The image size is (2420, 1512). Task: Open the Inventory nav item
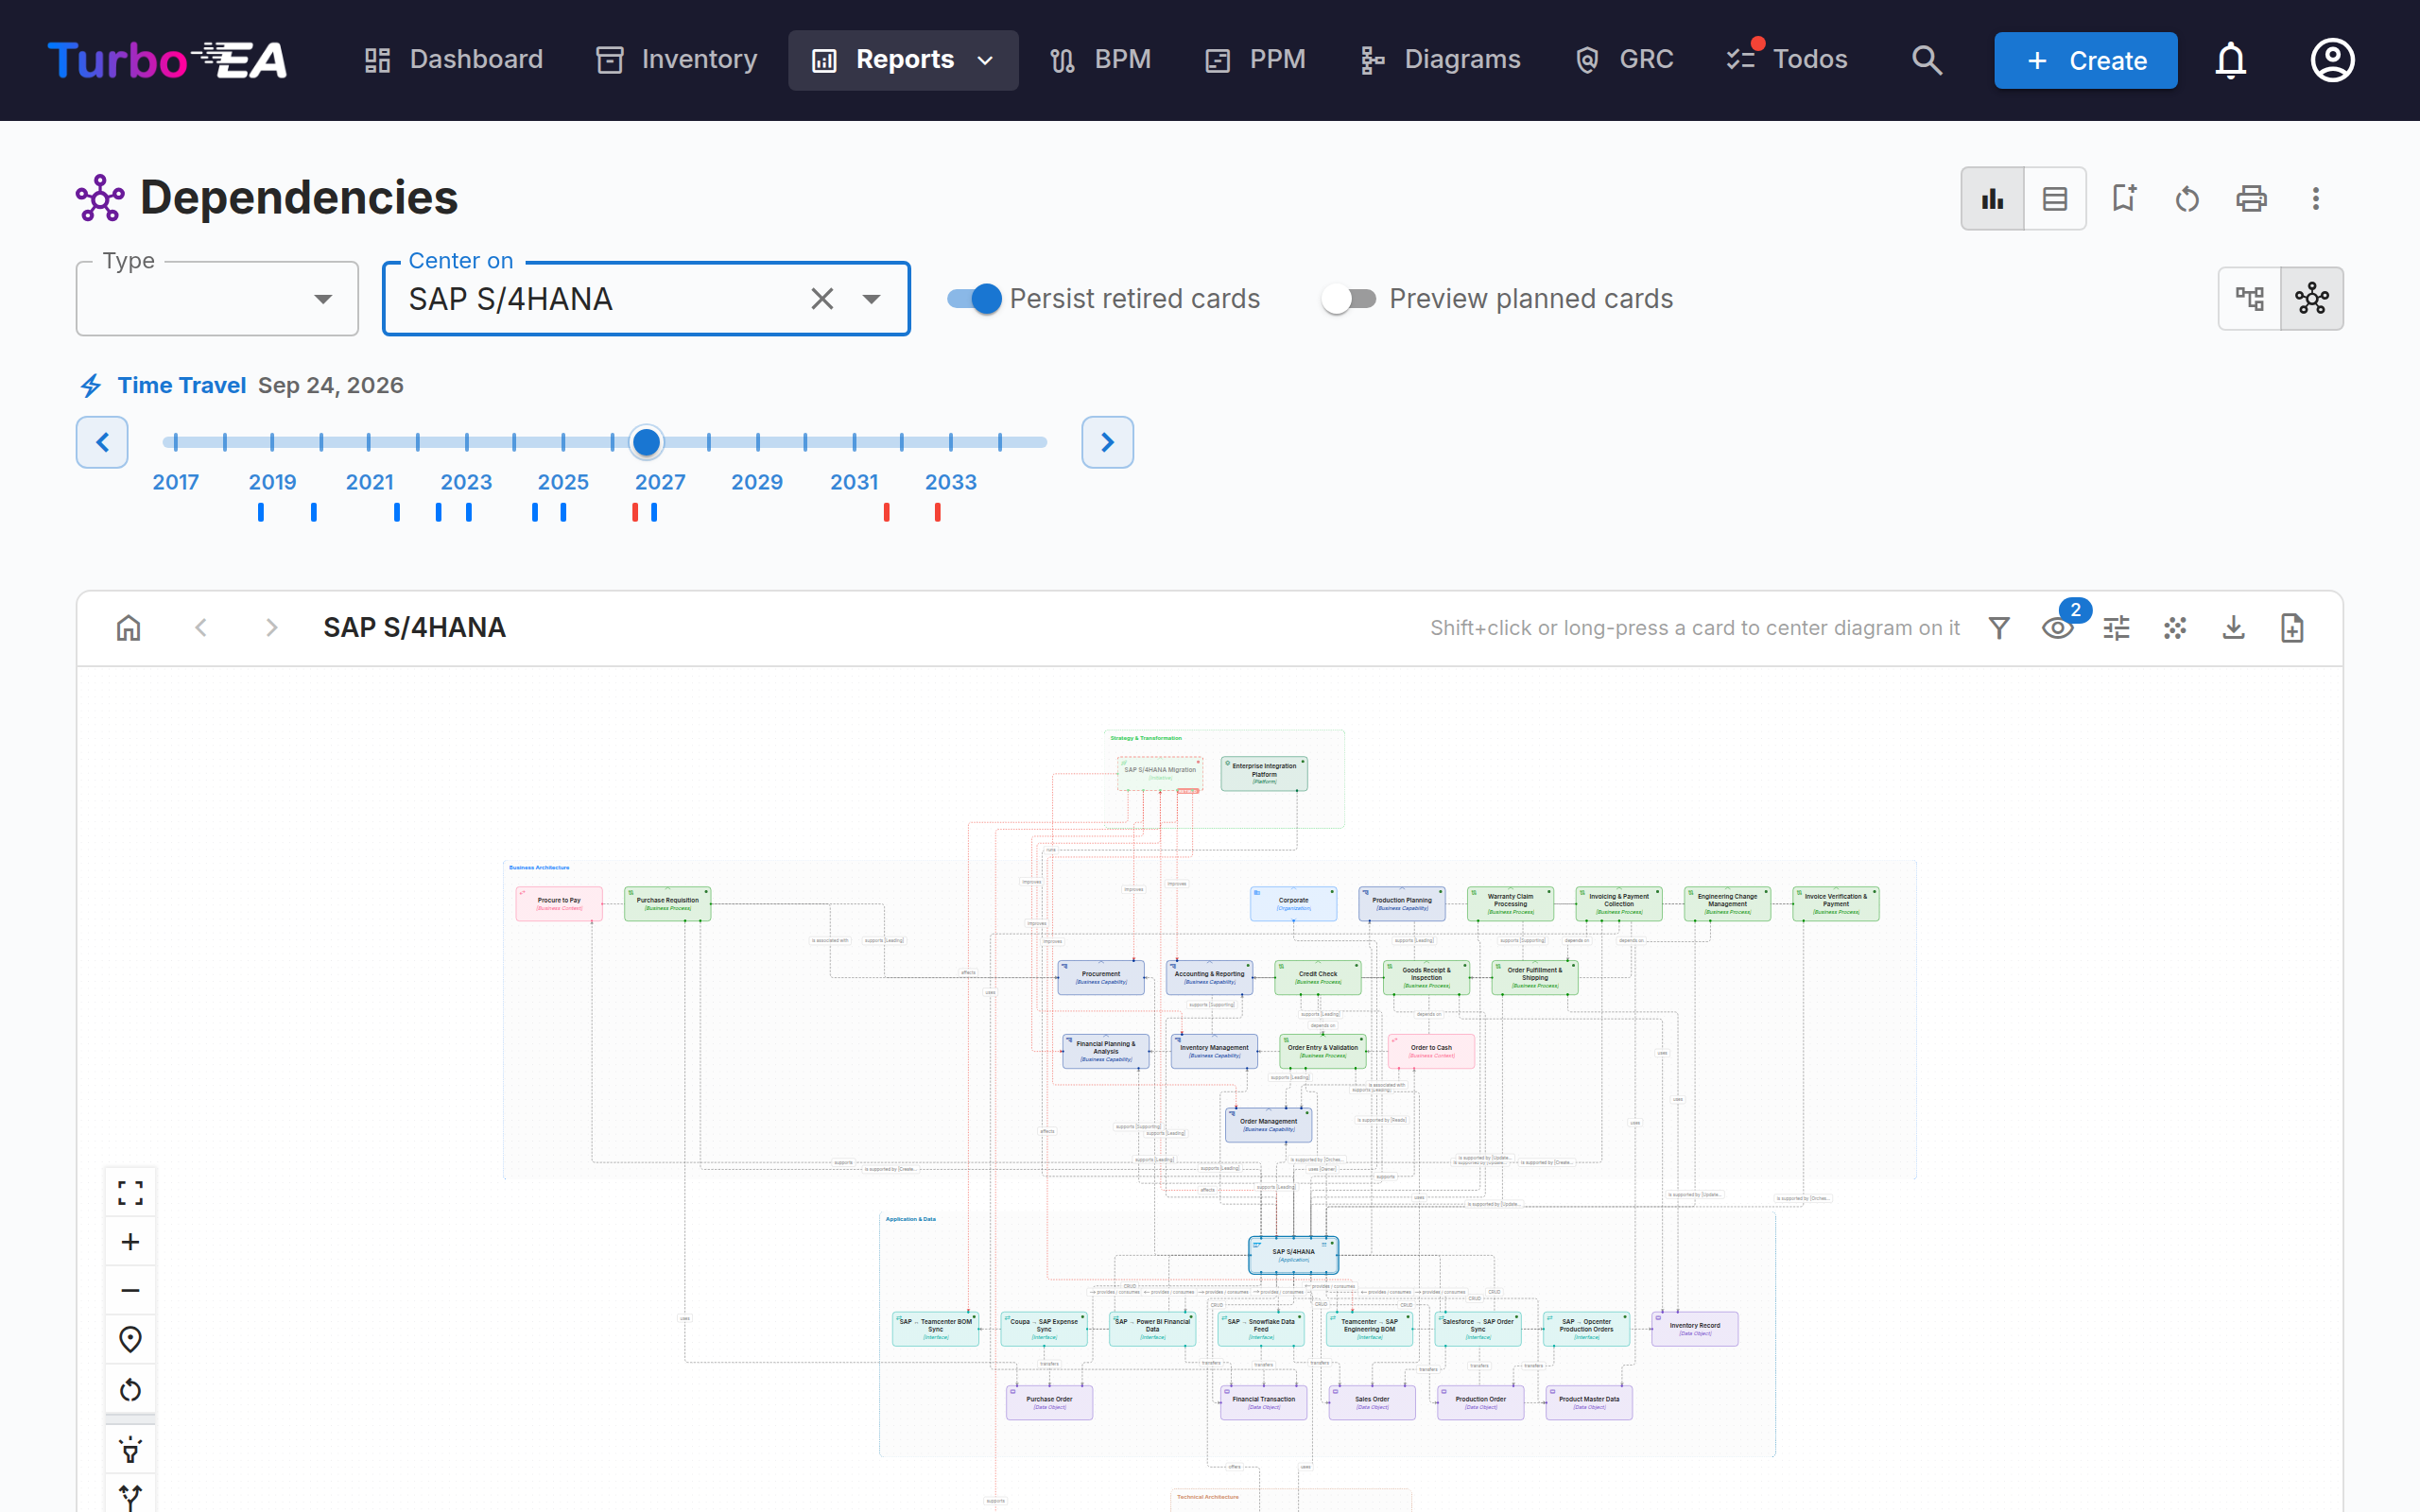pos(676,60)
